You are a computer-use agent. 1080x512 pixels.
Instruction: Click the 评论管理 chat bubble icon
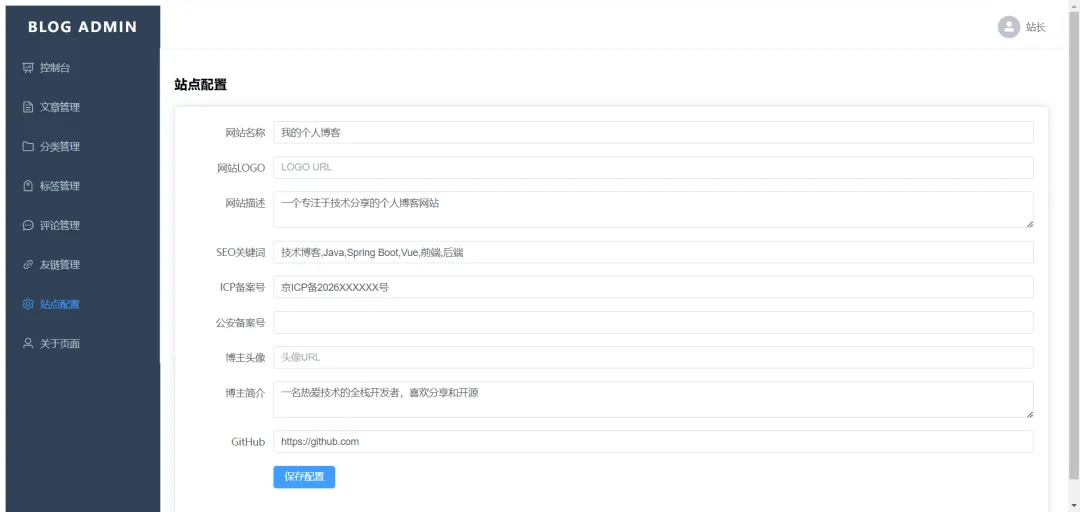(x=28, y=225)
